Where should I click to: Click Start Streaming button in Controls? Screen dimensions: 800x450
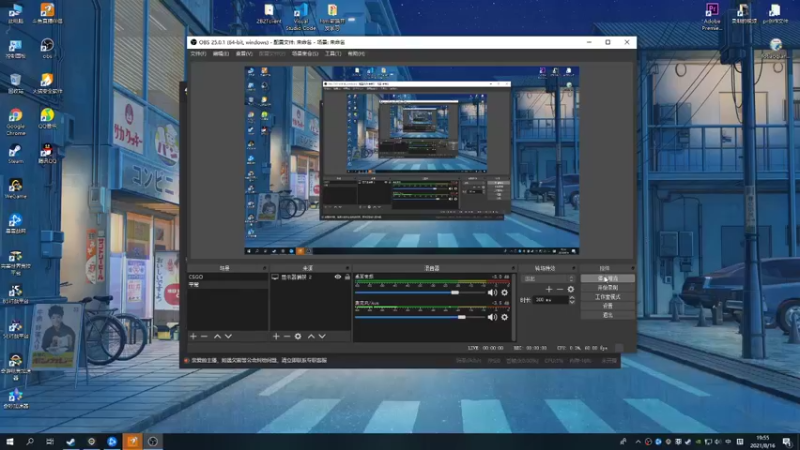point(607,279)
